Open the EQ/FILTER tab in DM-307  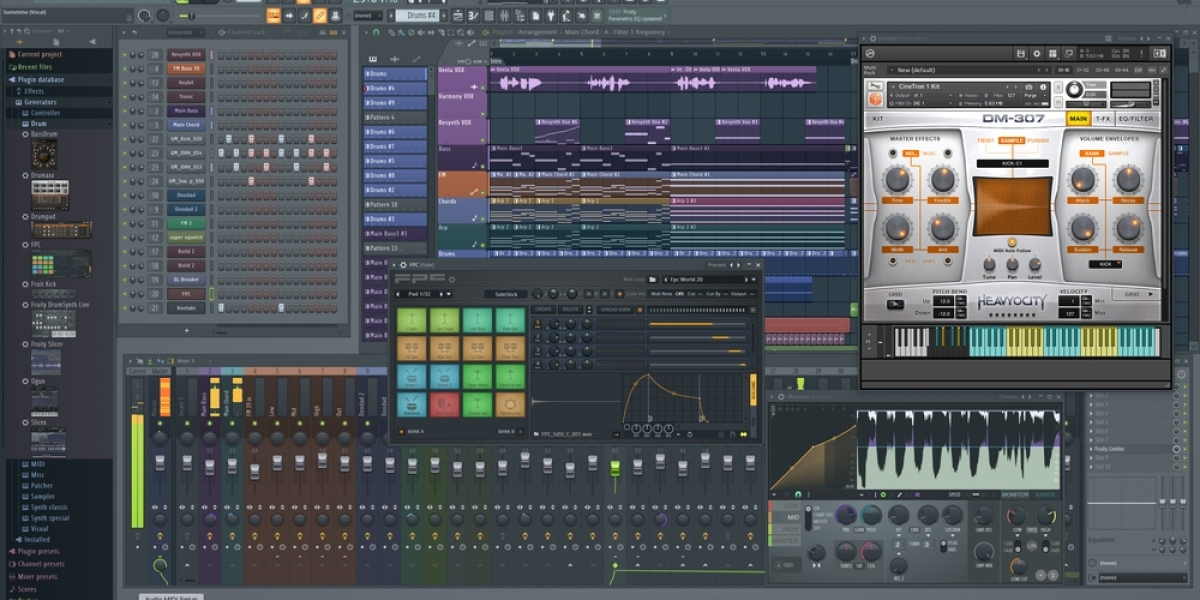1141,118
